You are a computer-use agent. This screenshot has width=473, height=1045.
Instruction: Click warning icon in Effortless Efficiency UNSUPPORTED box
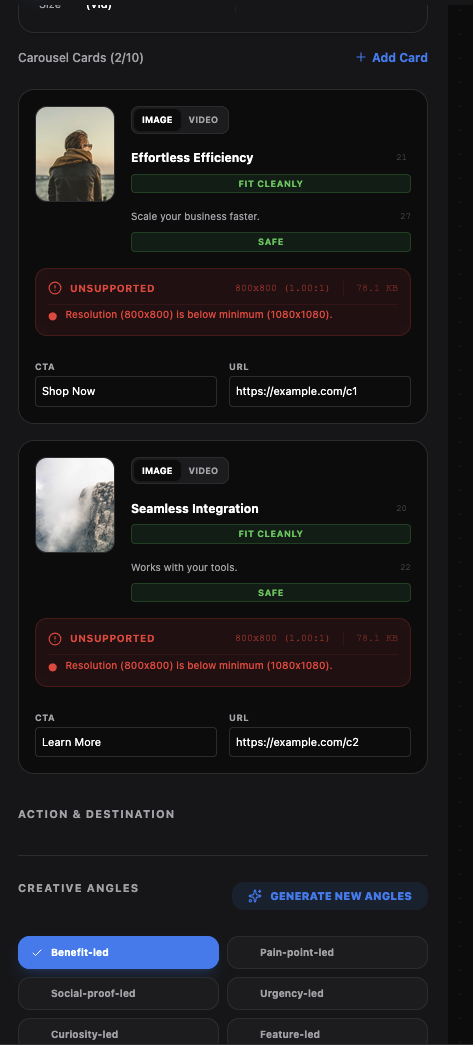55,288
